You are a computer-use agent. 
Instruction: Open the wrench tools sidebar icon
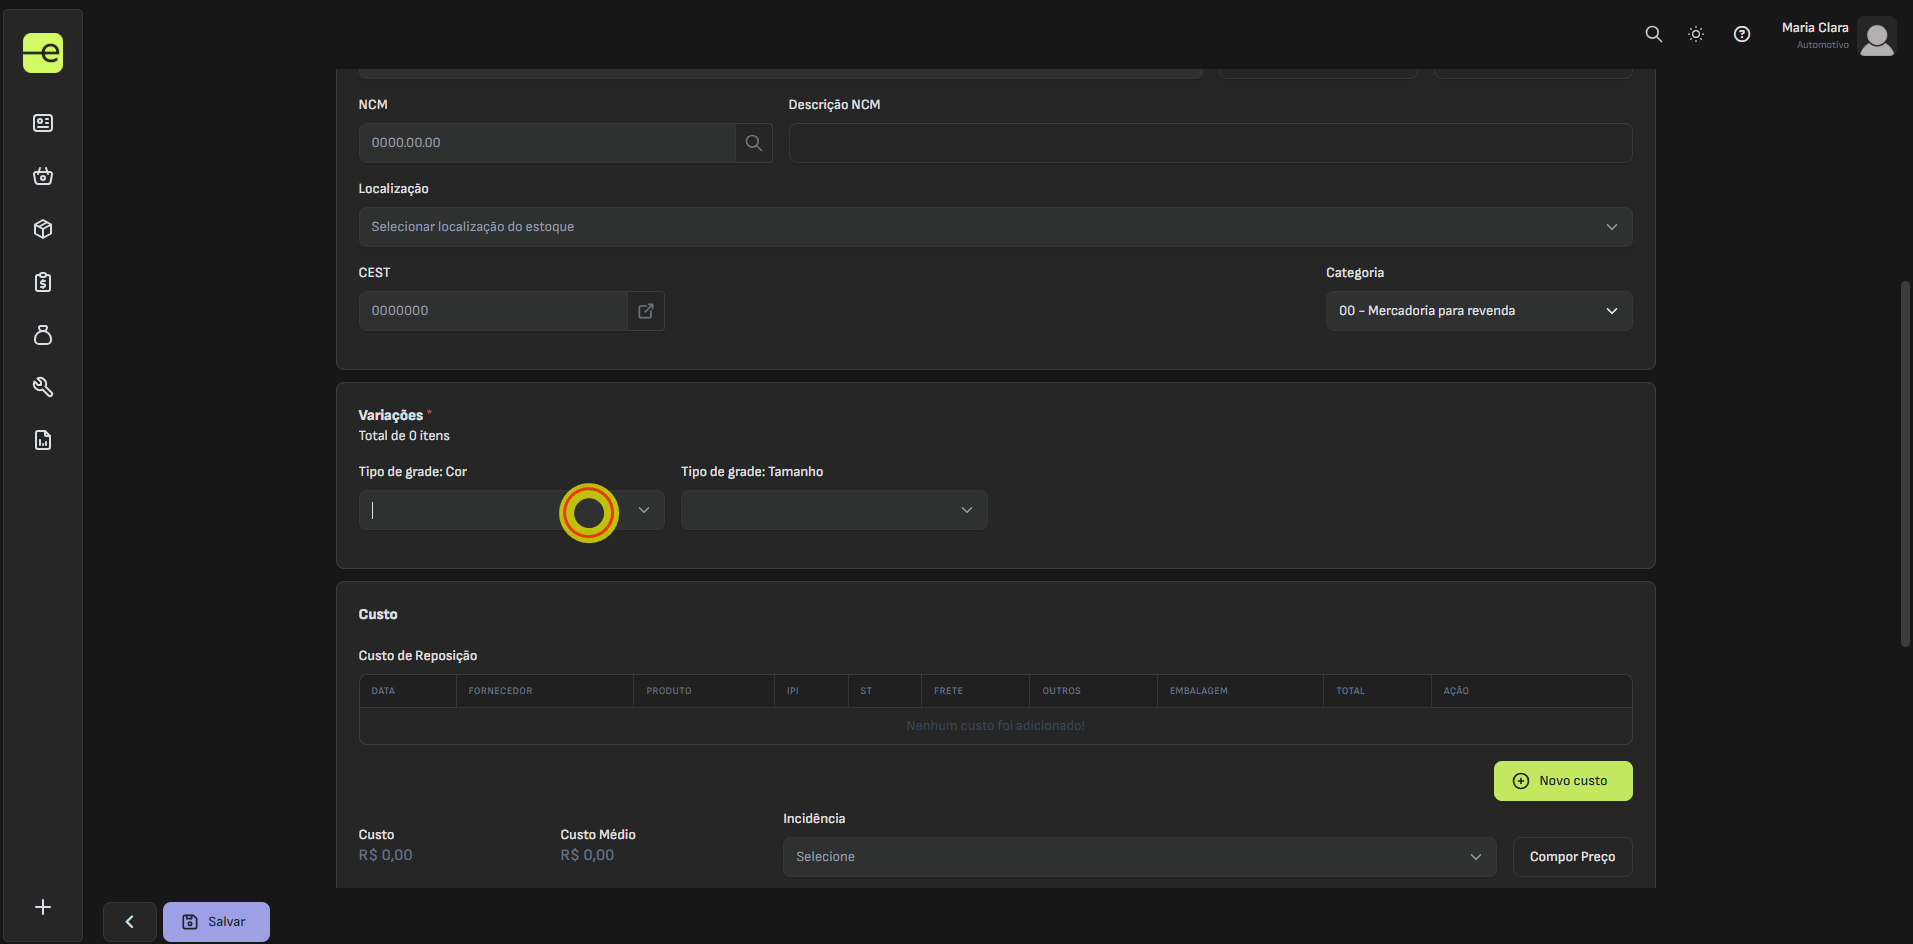43,387
